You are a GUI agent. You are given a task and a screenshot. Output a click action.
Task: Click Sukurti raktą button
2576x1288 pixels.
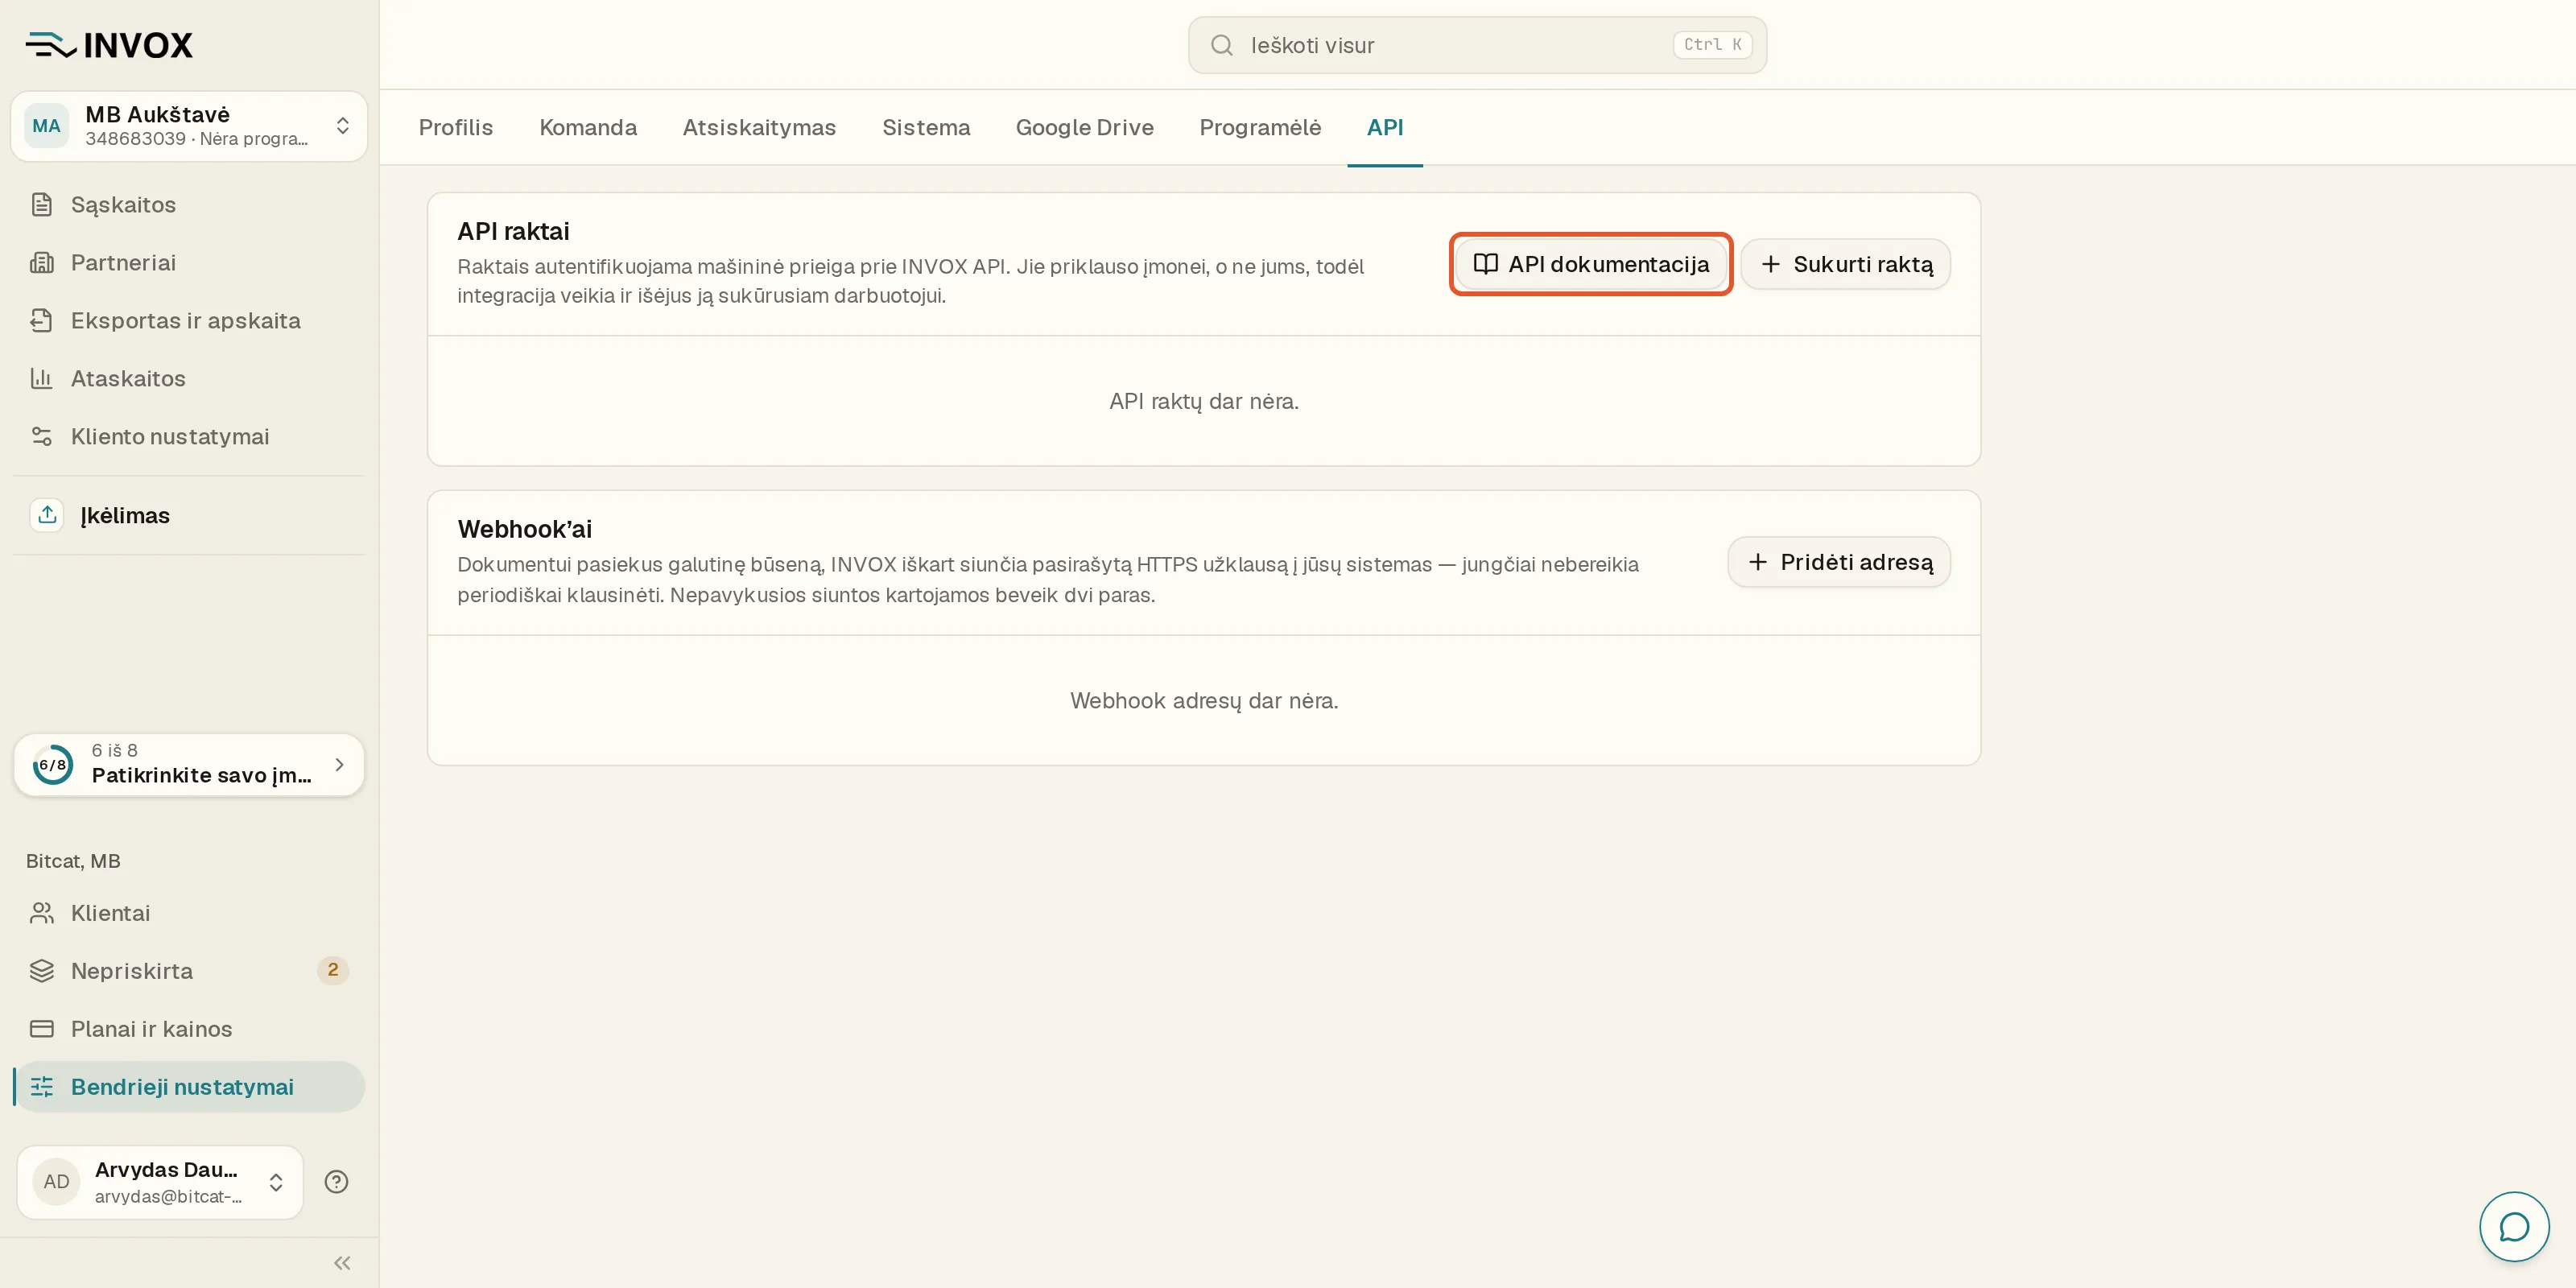(1845, 264)
